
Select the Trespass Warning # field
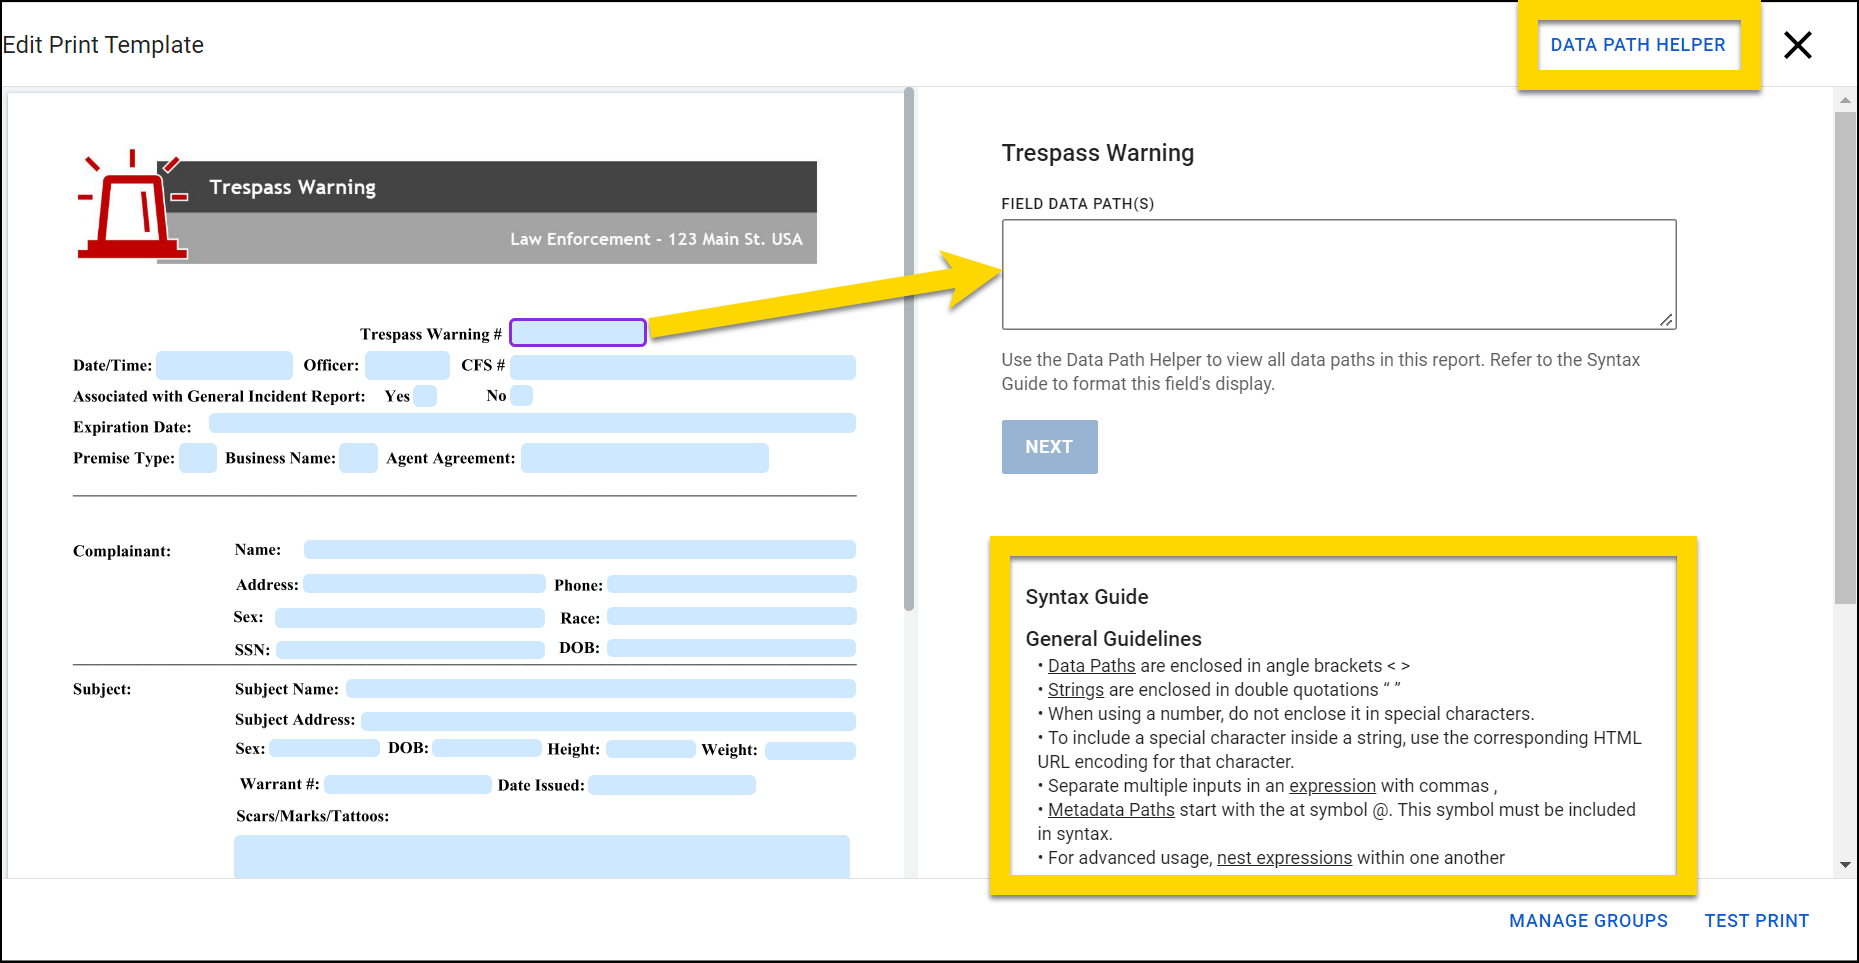click(577, 331)
